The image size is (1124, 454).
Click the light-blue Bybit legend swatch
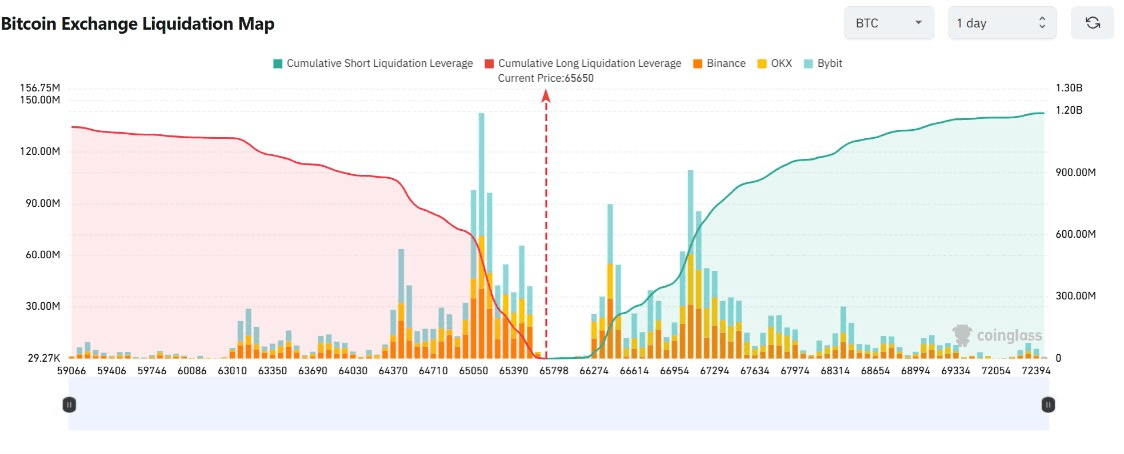[x=808, y=63]
